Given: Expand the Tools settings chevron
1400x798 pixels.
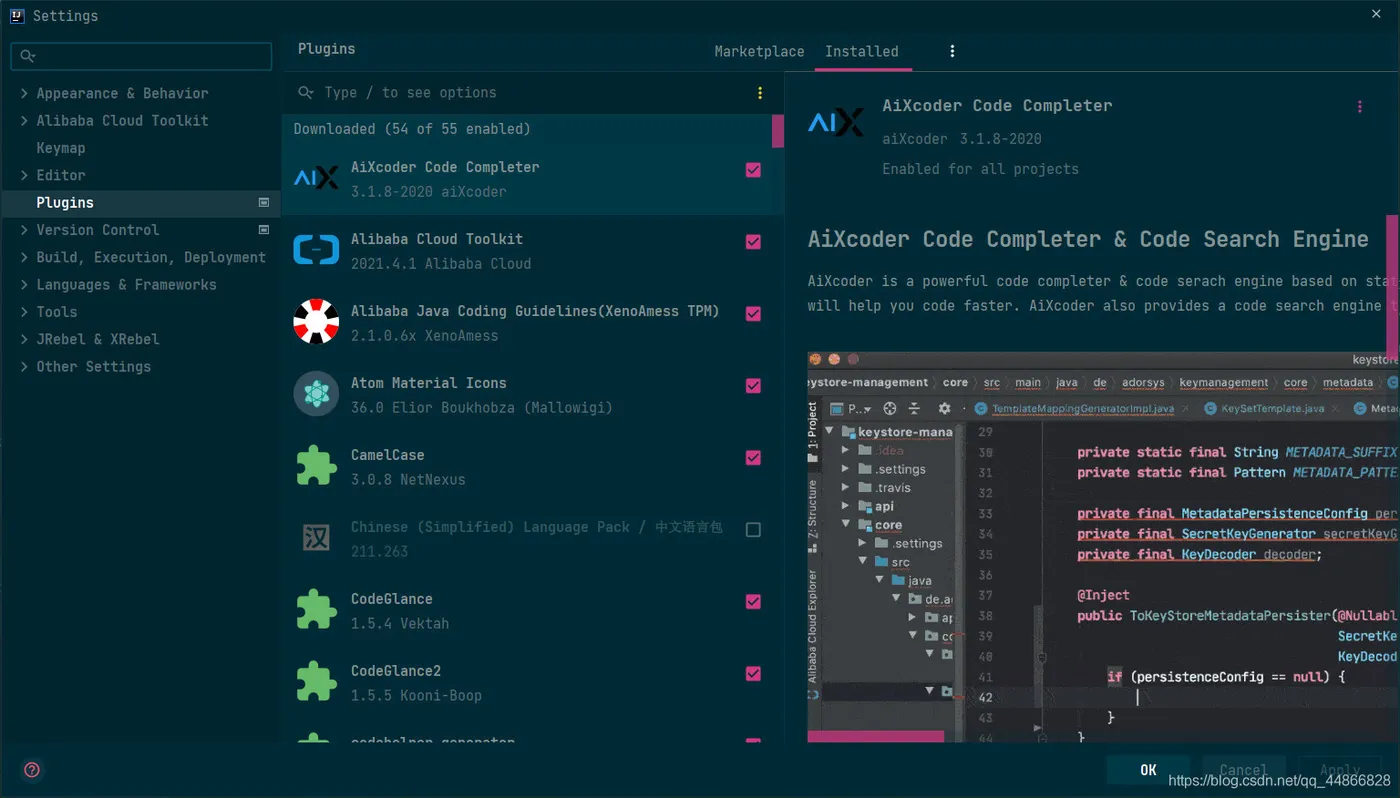Looking at the screenshot, I should (x=24, y=312).
